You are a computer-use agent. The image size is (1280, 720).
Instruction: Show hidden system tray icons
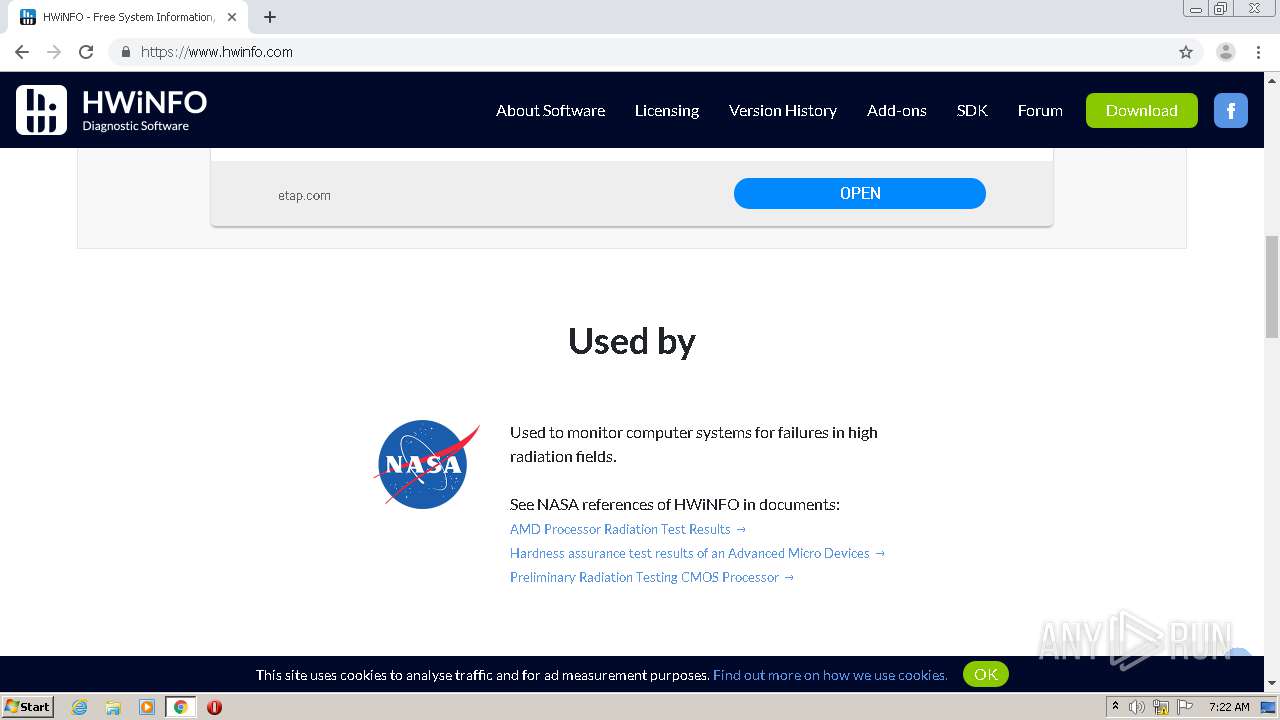1115,707
